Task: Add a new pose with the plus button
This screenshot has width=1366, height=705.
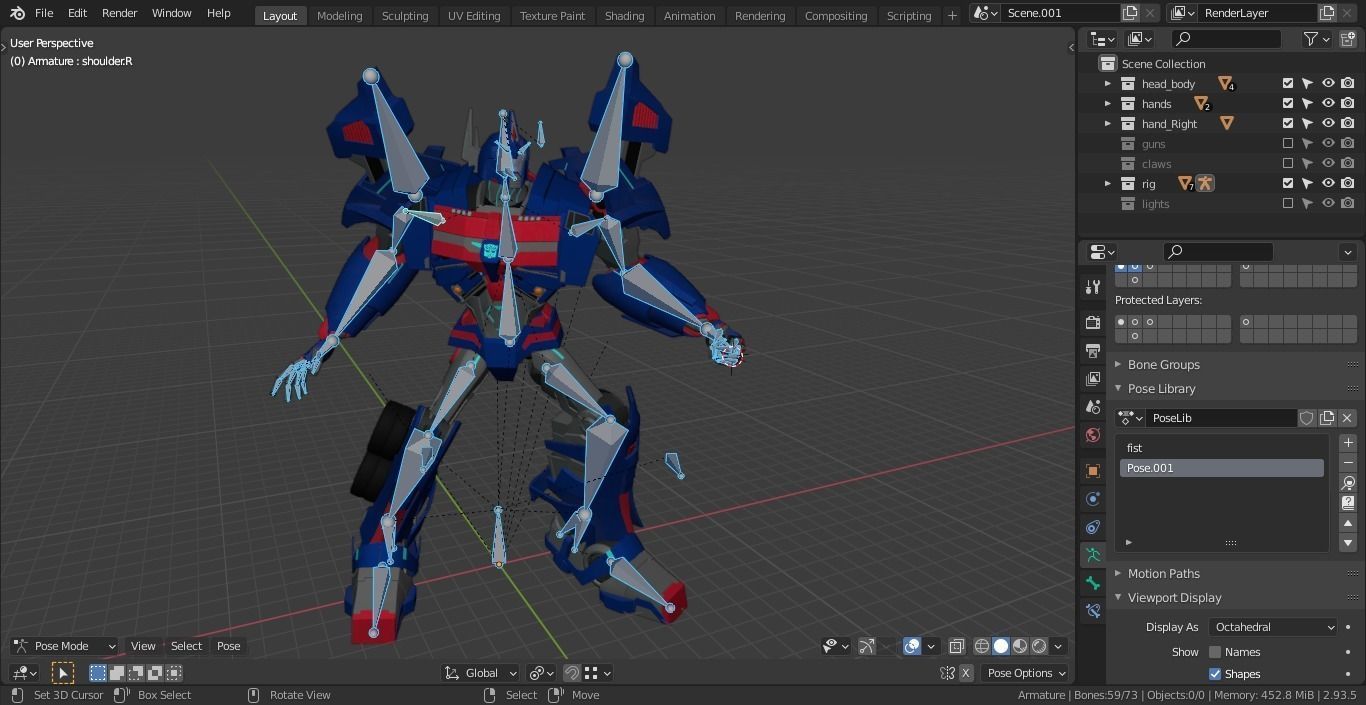Action: click(x=1348, y=443)
